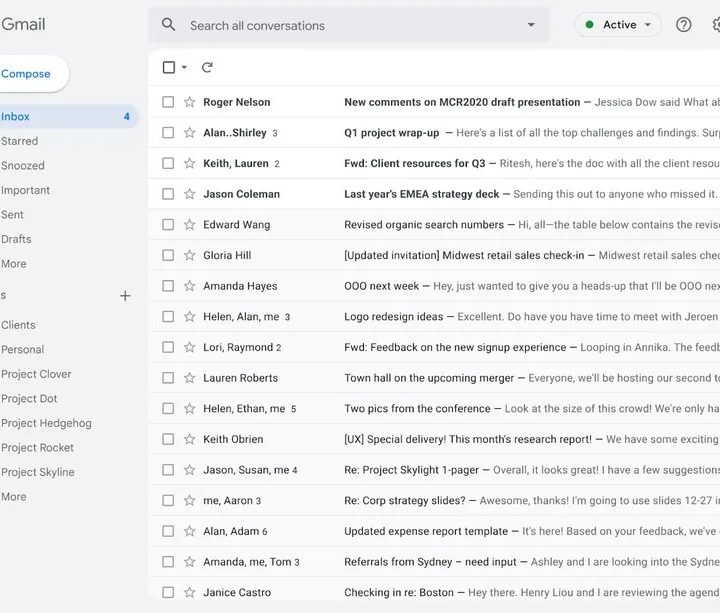Star the Amanda Hayes email
The image size is (720, 613).
(x=190, y=286)
